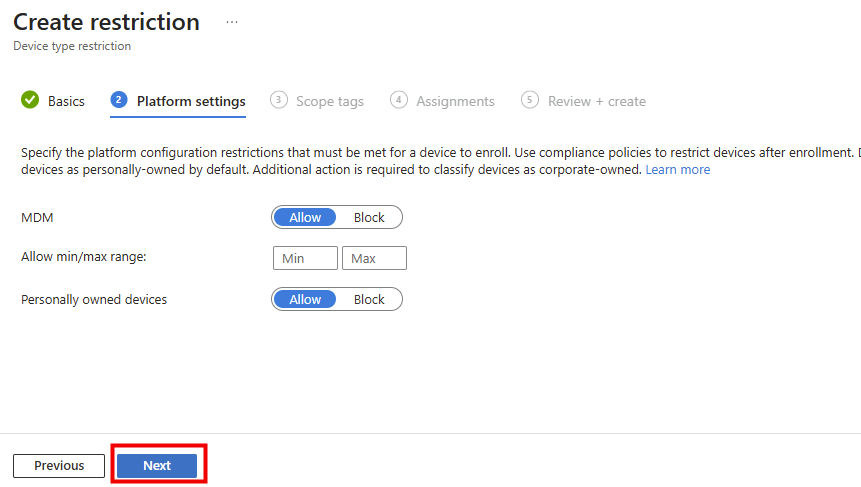Jump to the Assignments tab
Image resolution: width=861 pixels, height=487 pixels.
point(455,101)
